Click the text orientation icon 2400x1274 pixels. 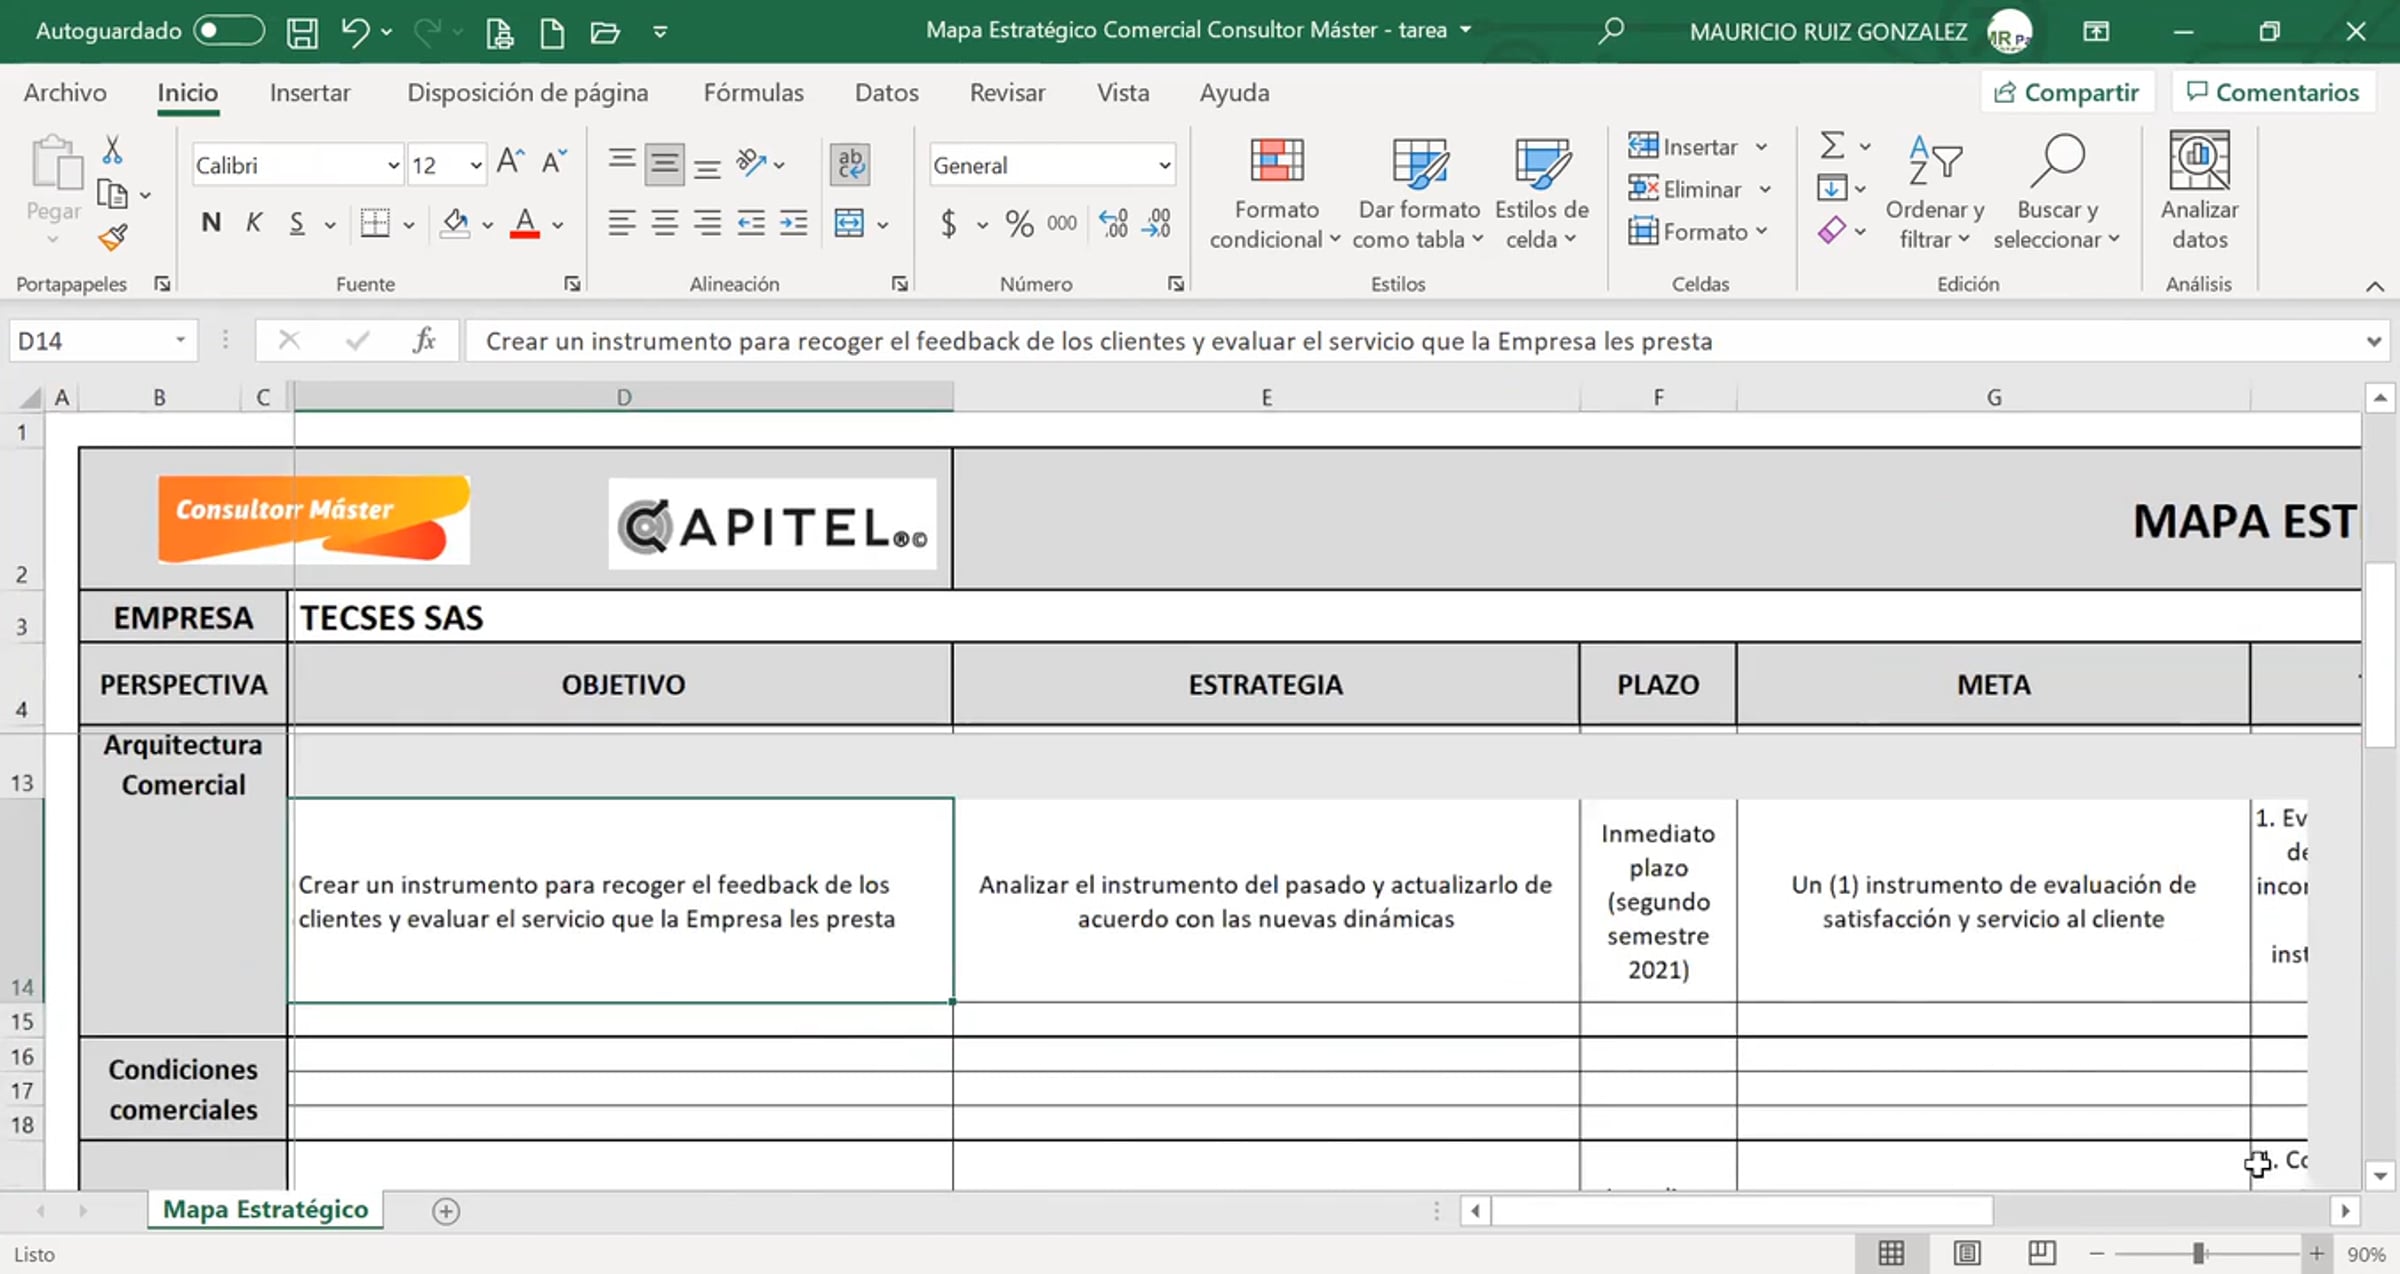pos(751,163)
